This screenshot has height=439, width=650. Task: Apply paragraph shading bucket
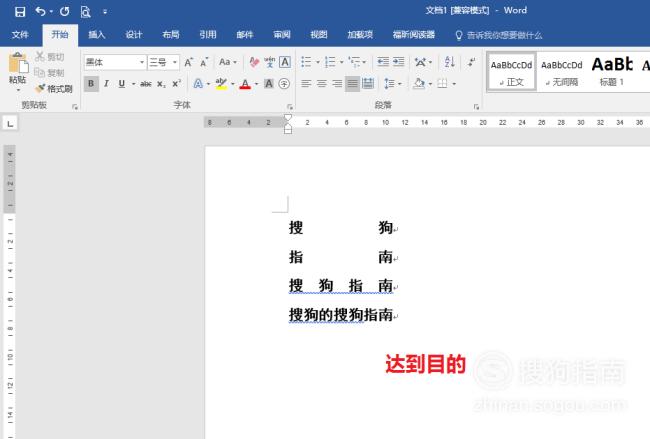pos(419,84)
